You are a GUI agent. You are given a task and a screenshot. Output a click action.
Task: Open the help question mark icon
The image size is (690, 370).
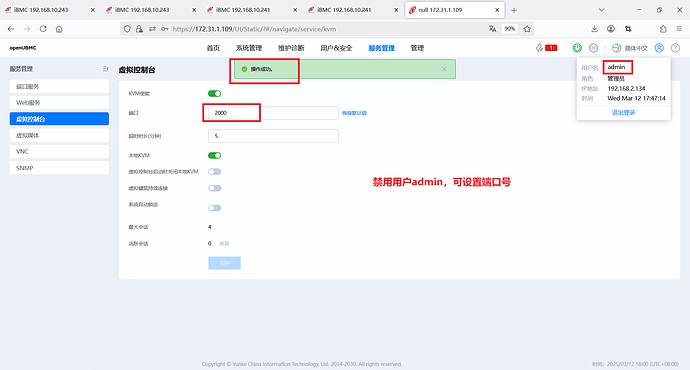[675, 48]
